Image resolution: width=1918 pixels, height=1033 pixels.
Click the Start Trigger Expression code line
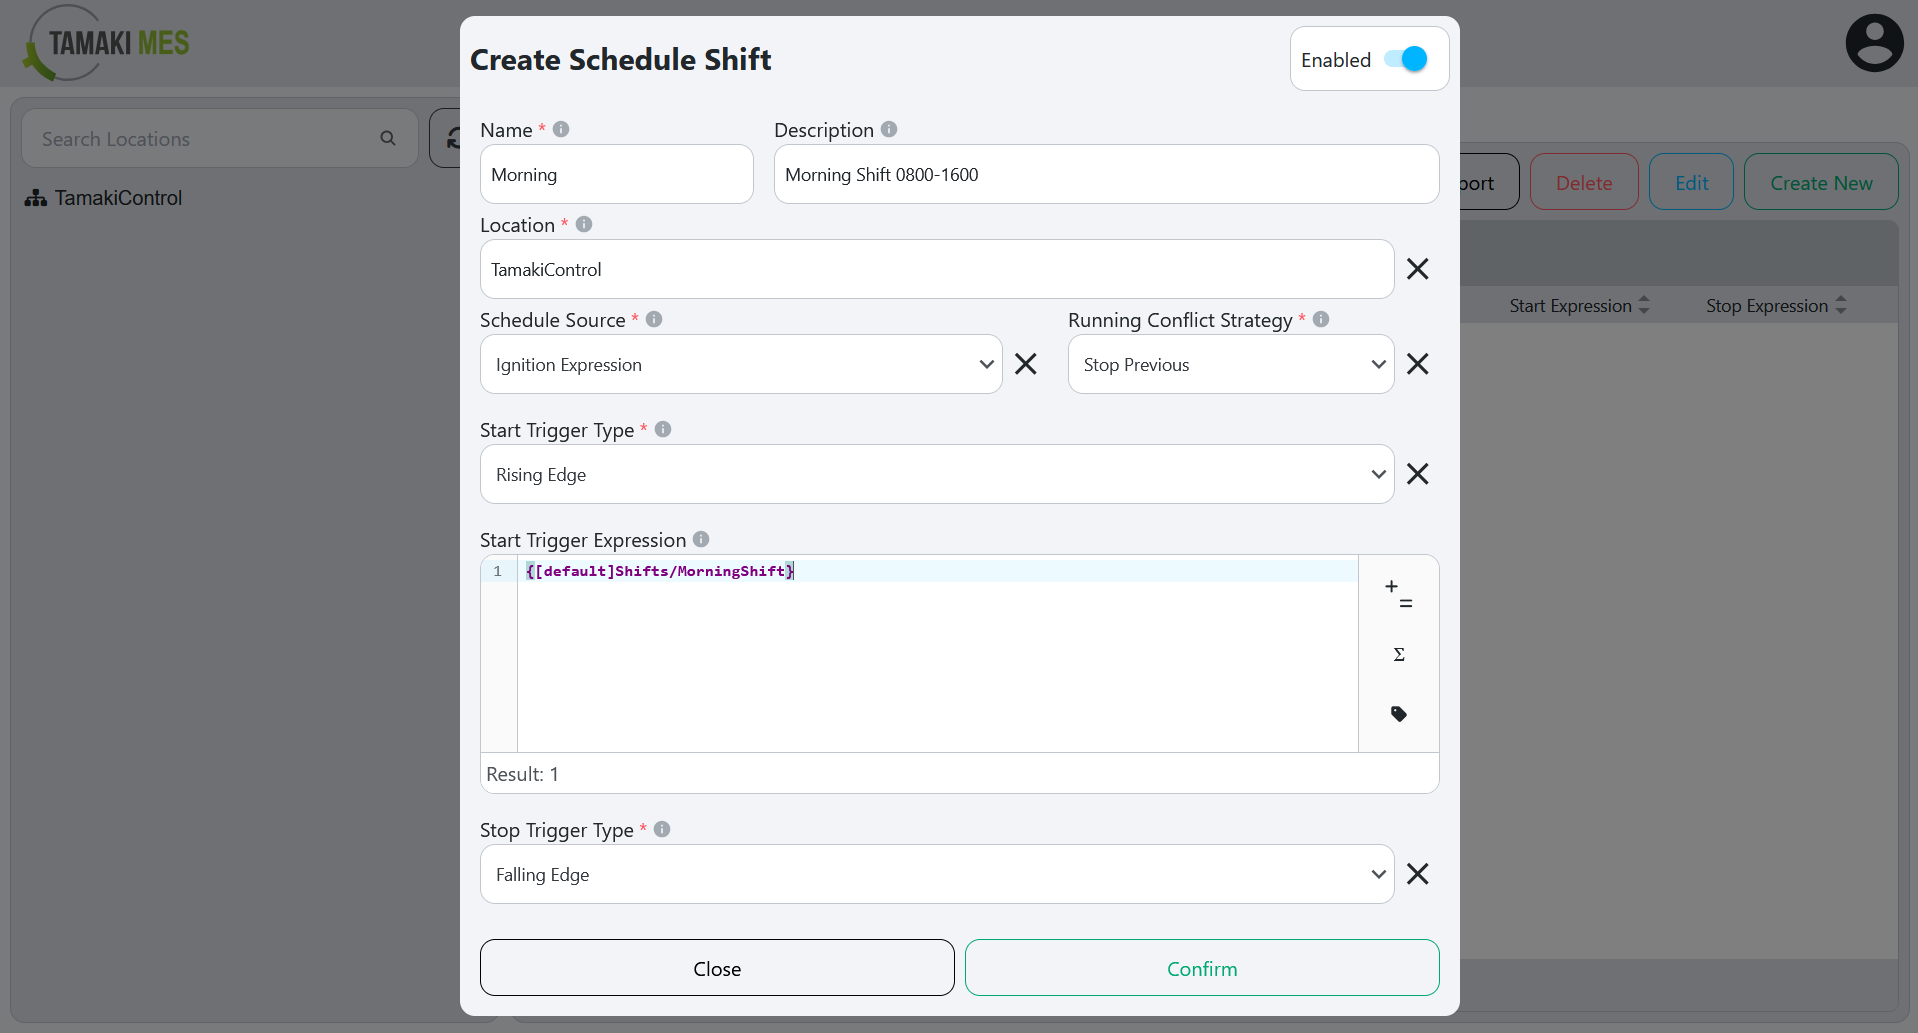659,571
